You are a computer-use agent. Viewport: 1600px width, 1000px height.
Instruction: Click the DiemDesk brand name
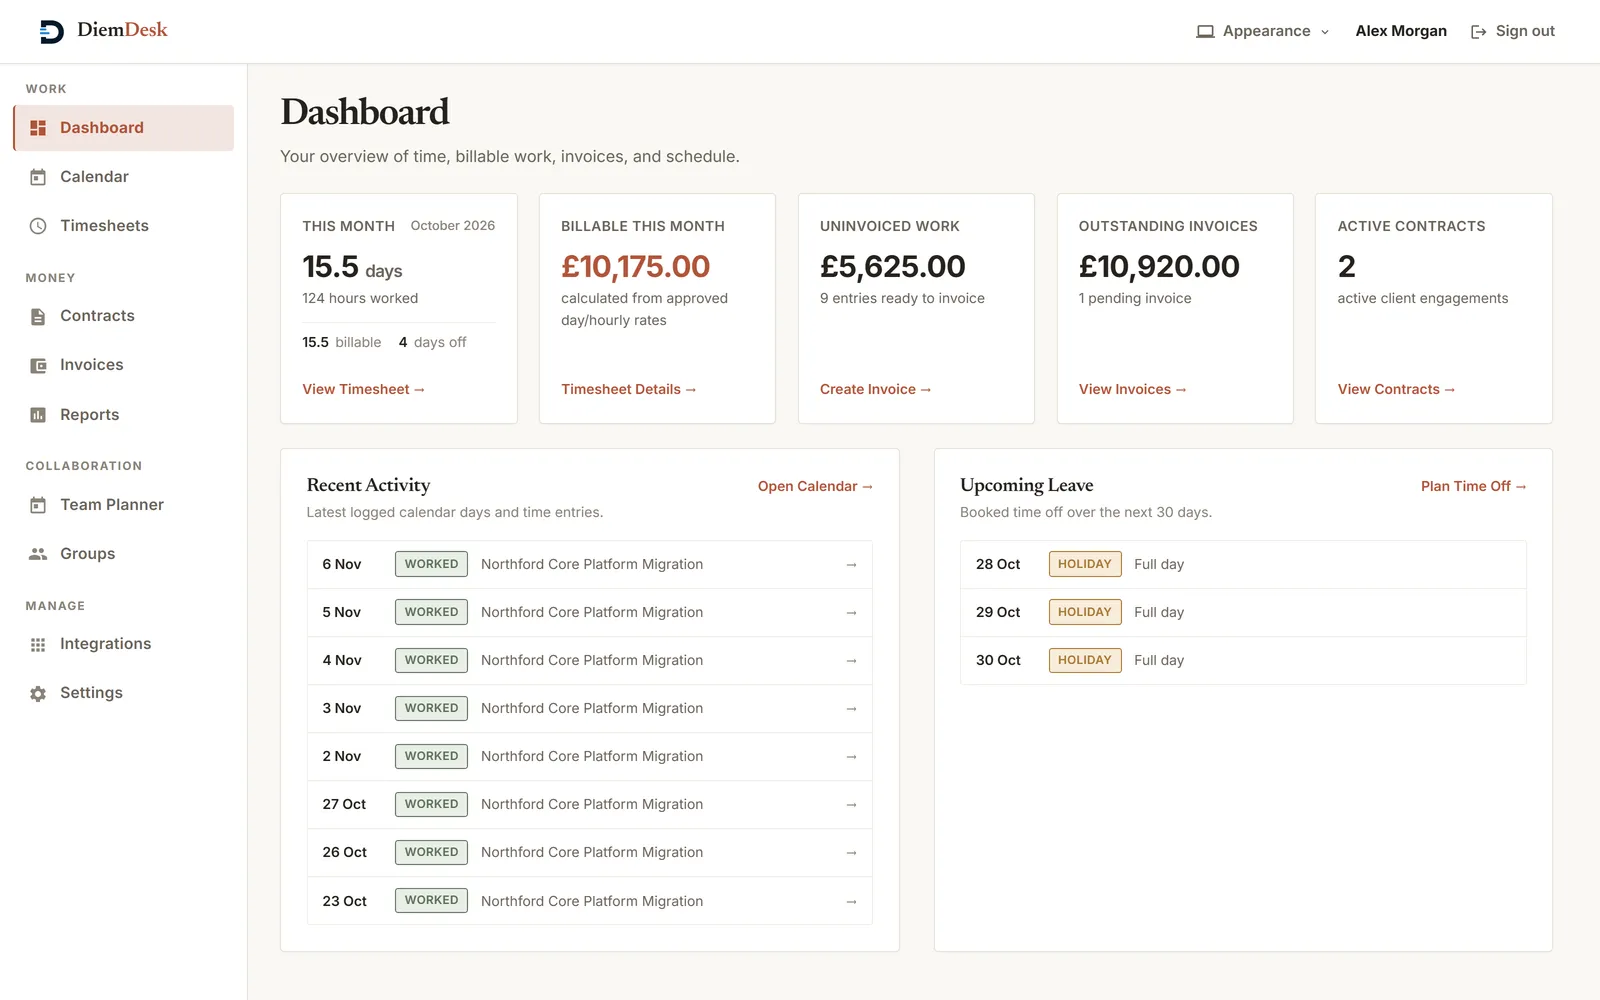point(122,30)
